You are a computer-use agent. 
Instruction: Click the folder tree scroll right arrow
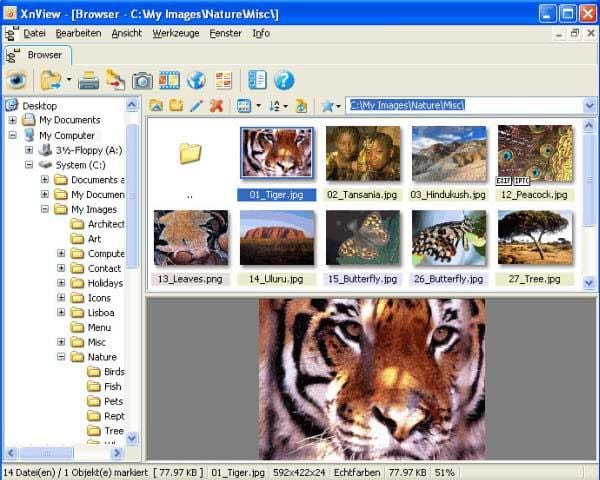(116, 453)
